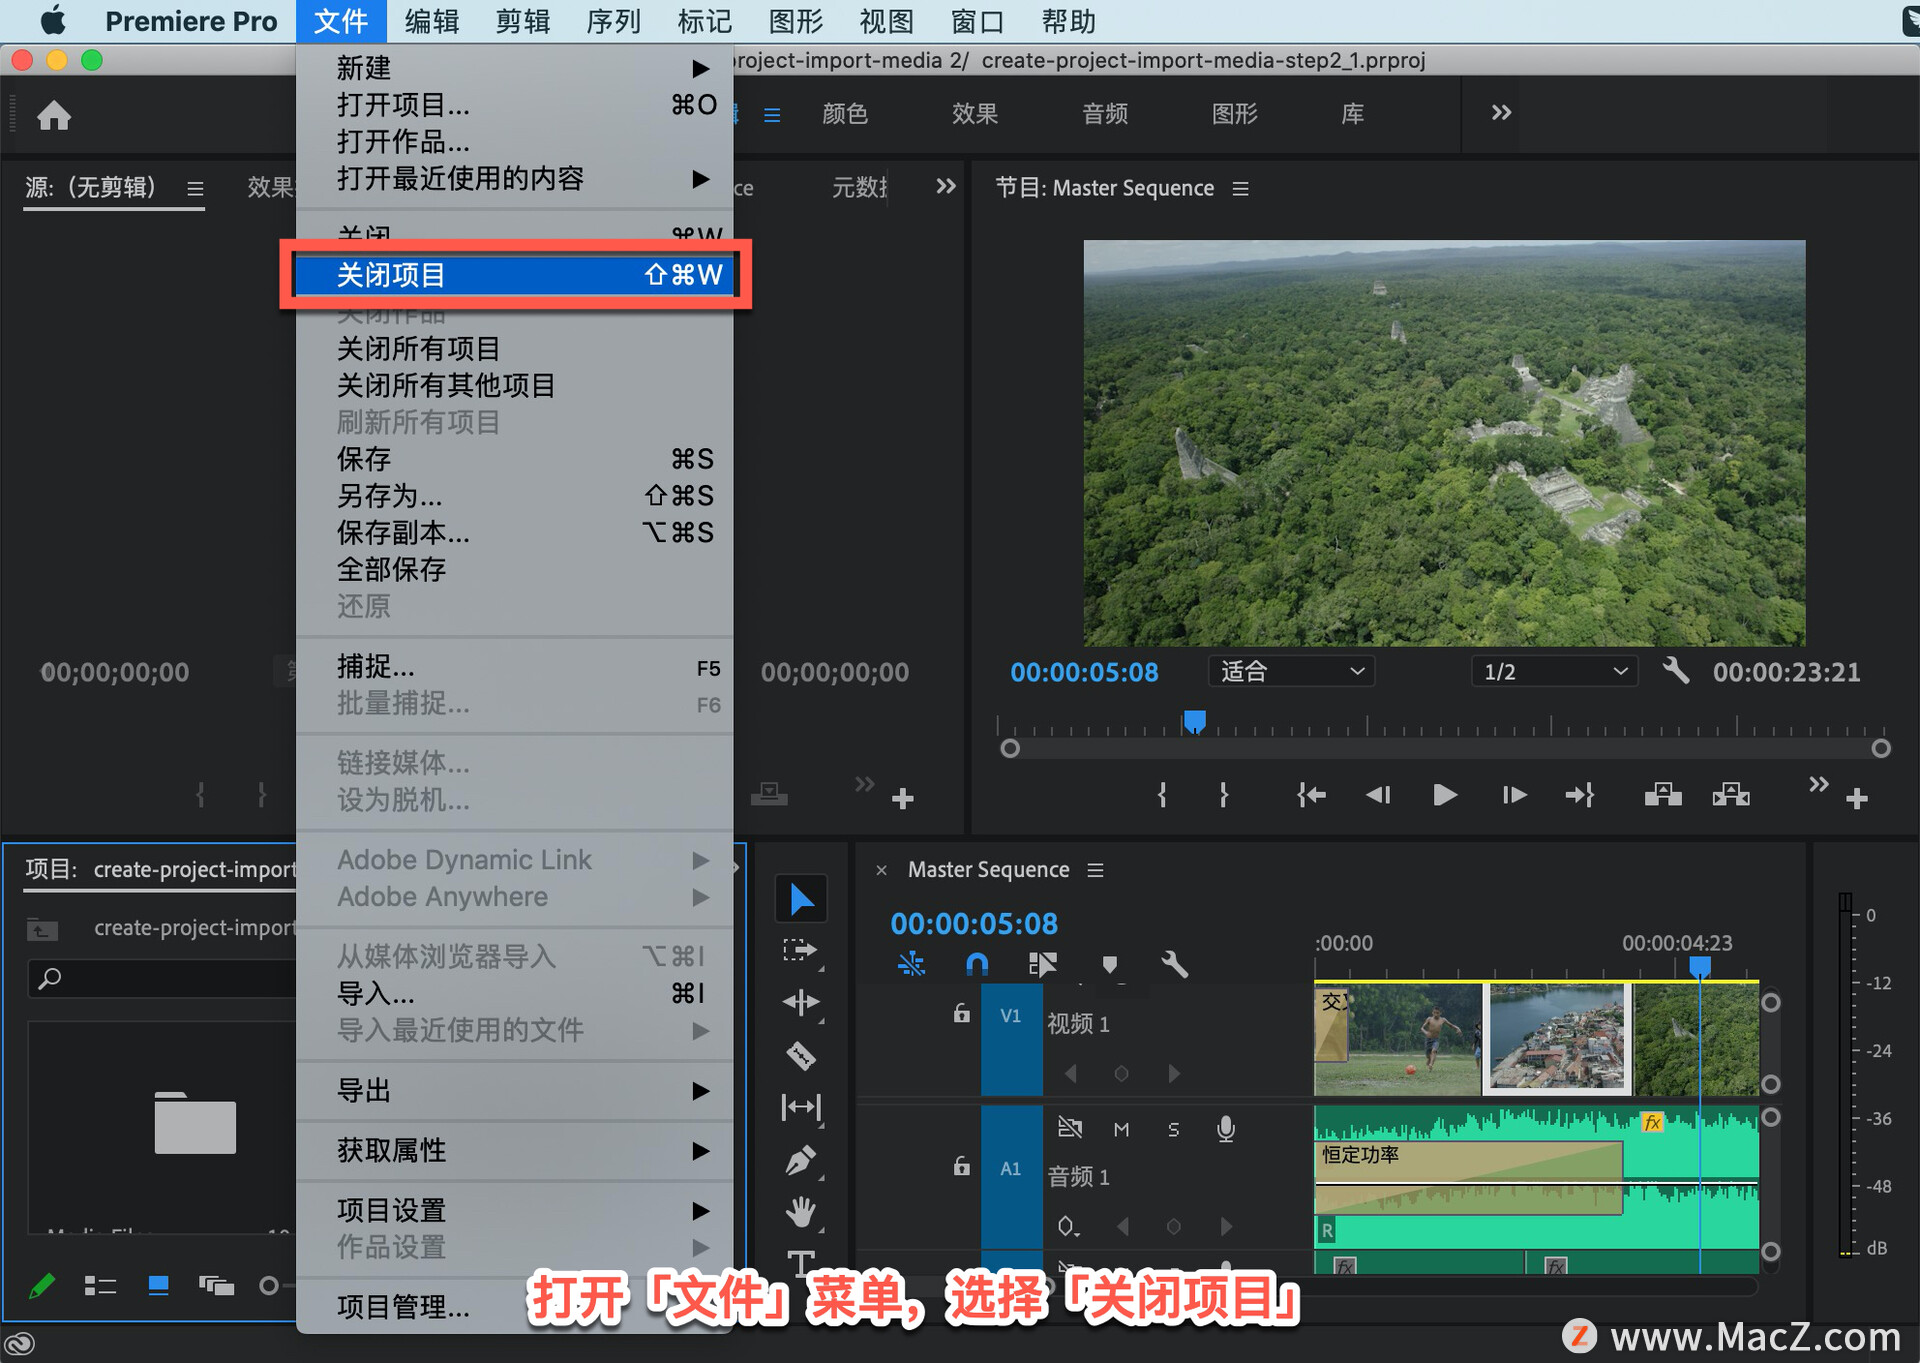Toggle lock on video track V1
The width and height of the screenshot is (1920, 1363).
[961, 1014]
